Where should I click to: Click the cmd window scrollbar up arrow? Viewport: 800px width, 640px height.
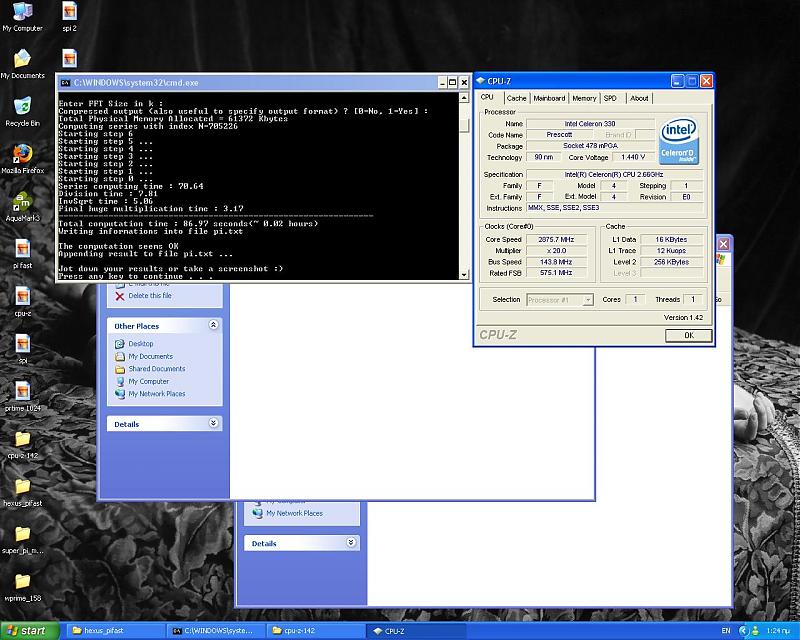coord(464,97)
